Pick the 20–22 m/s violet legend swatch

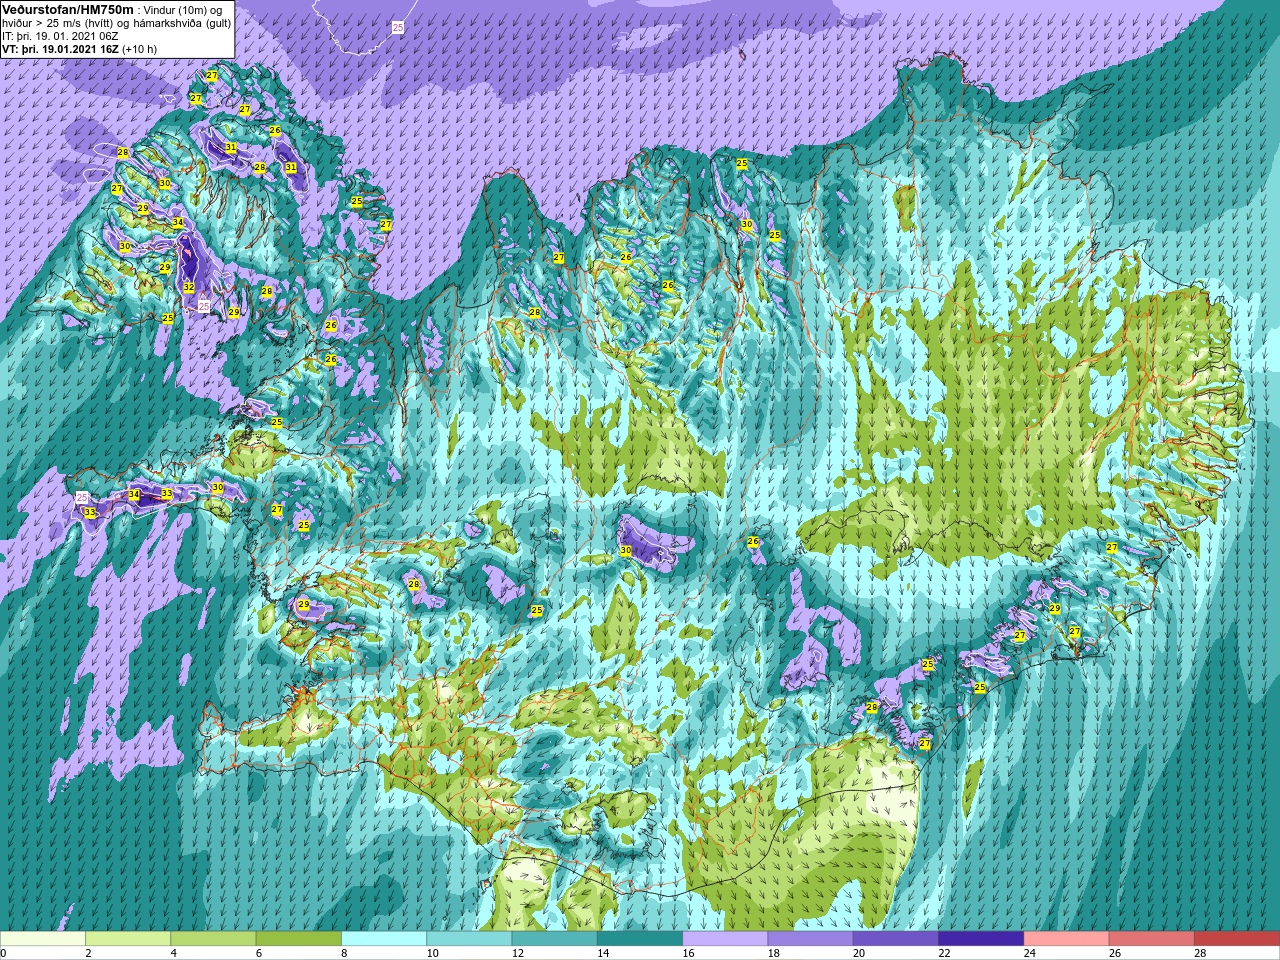click(x=895, y=939)
